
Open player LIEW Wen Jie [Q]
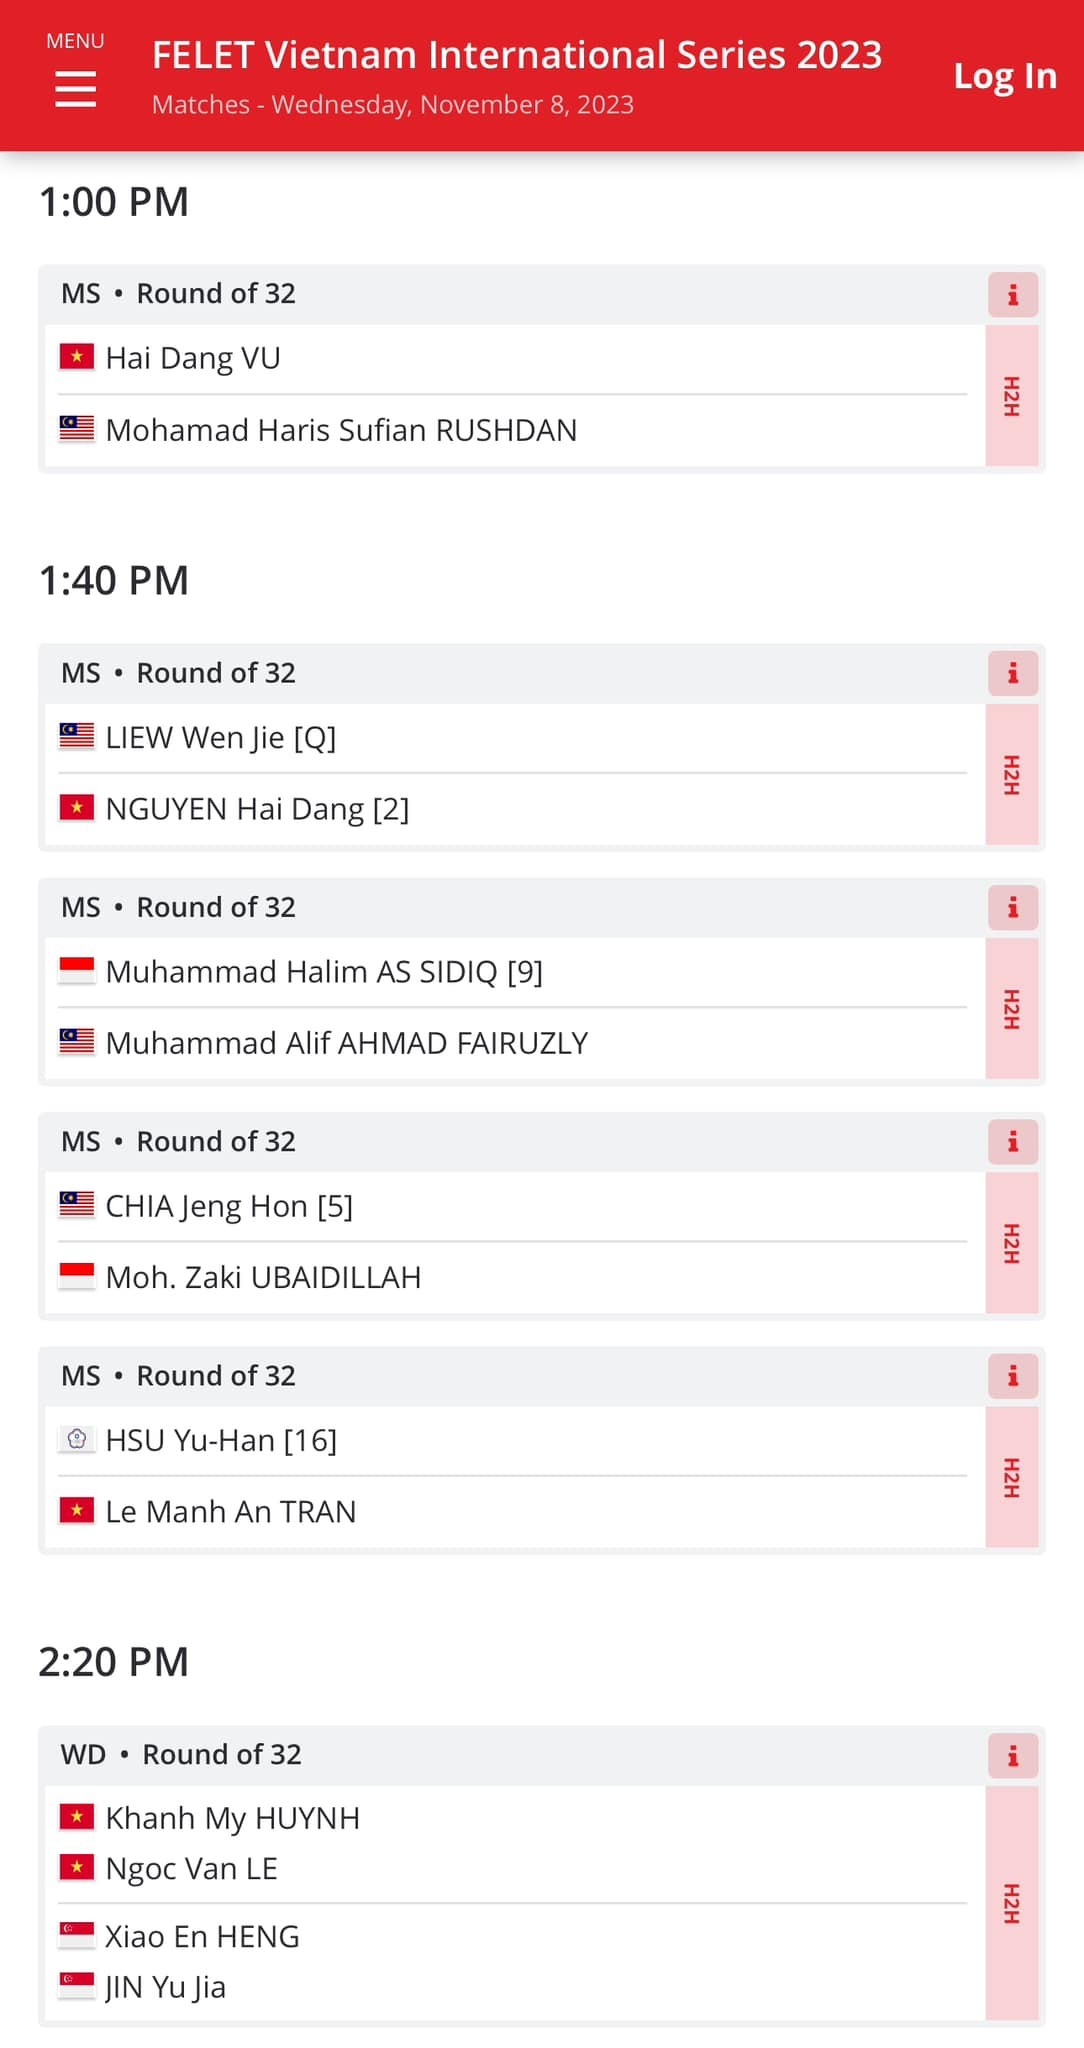[x=221, y=738]
